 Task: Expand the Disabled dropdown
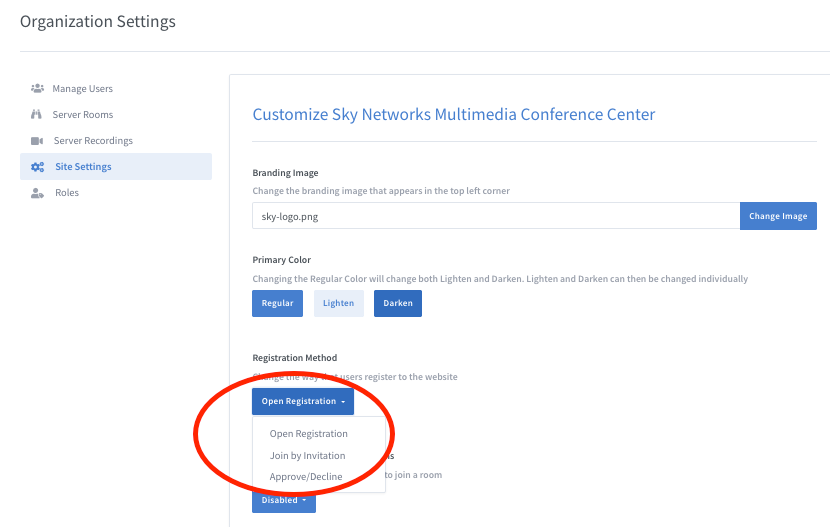point(284,501)
